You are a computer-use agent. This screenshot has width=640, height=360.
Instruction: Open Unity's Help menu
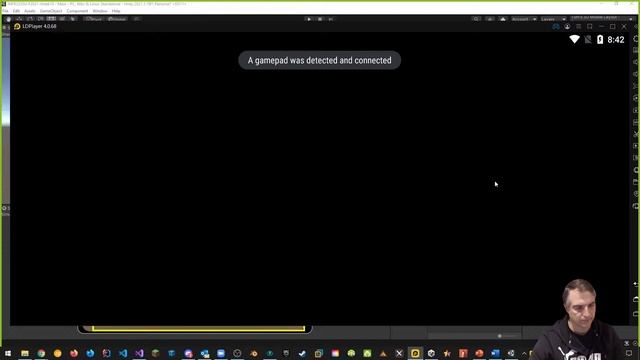pyautogui.click(x=116, y=11)
